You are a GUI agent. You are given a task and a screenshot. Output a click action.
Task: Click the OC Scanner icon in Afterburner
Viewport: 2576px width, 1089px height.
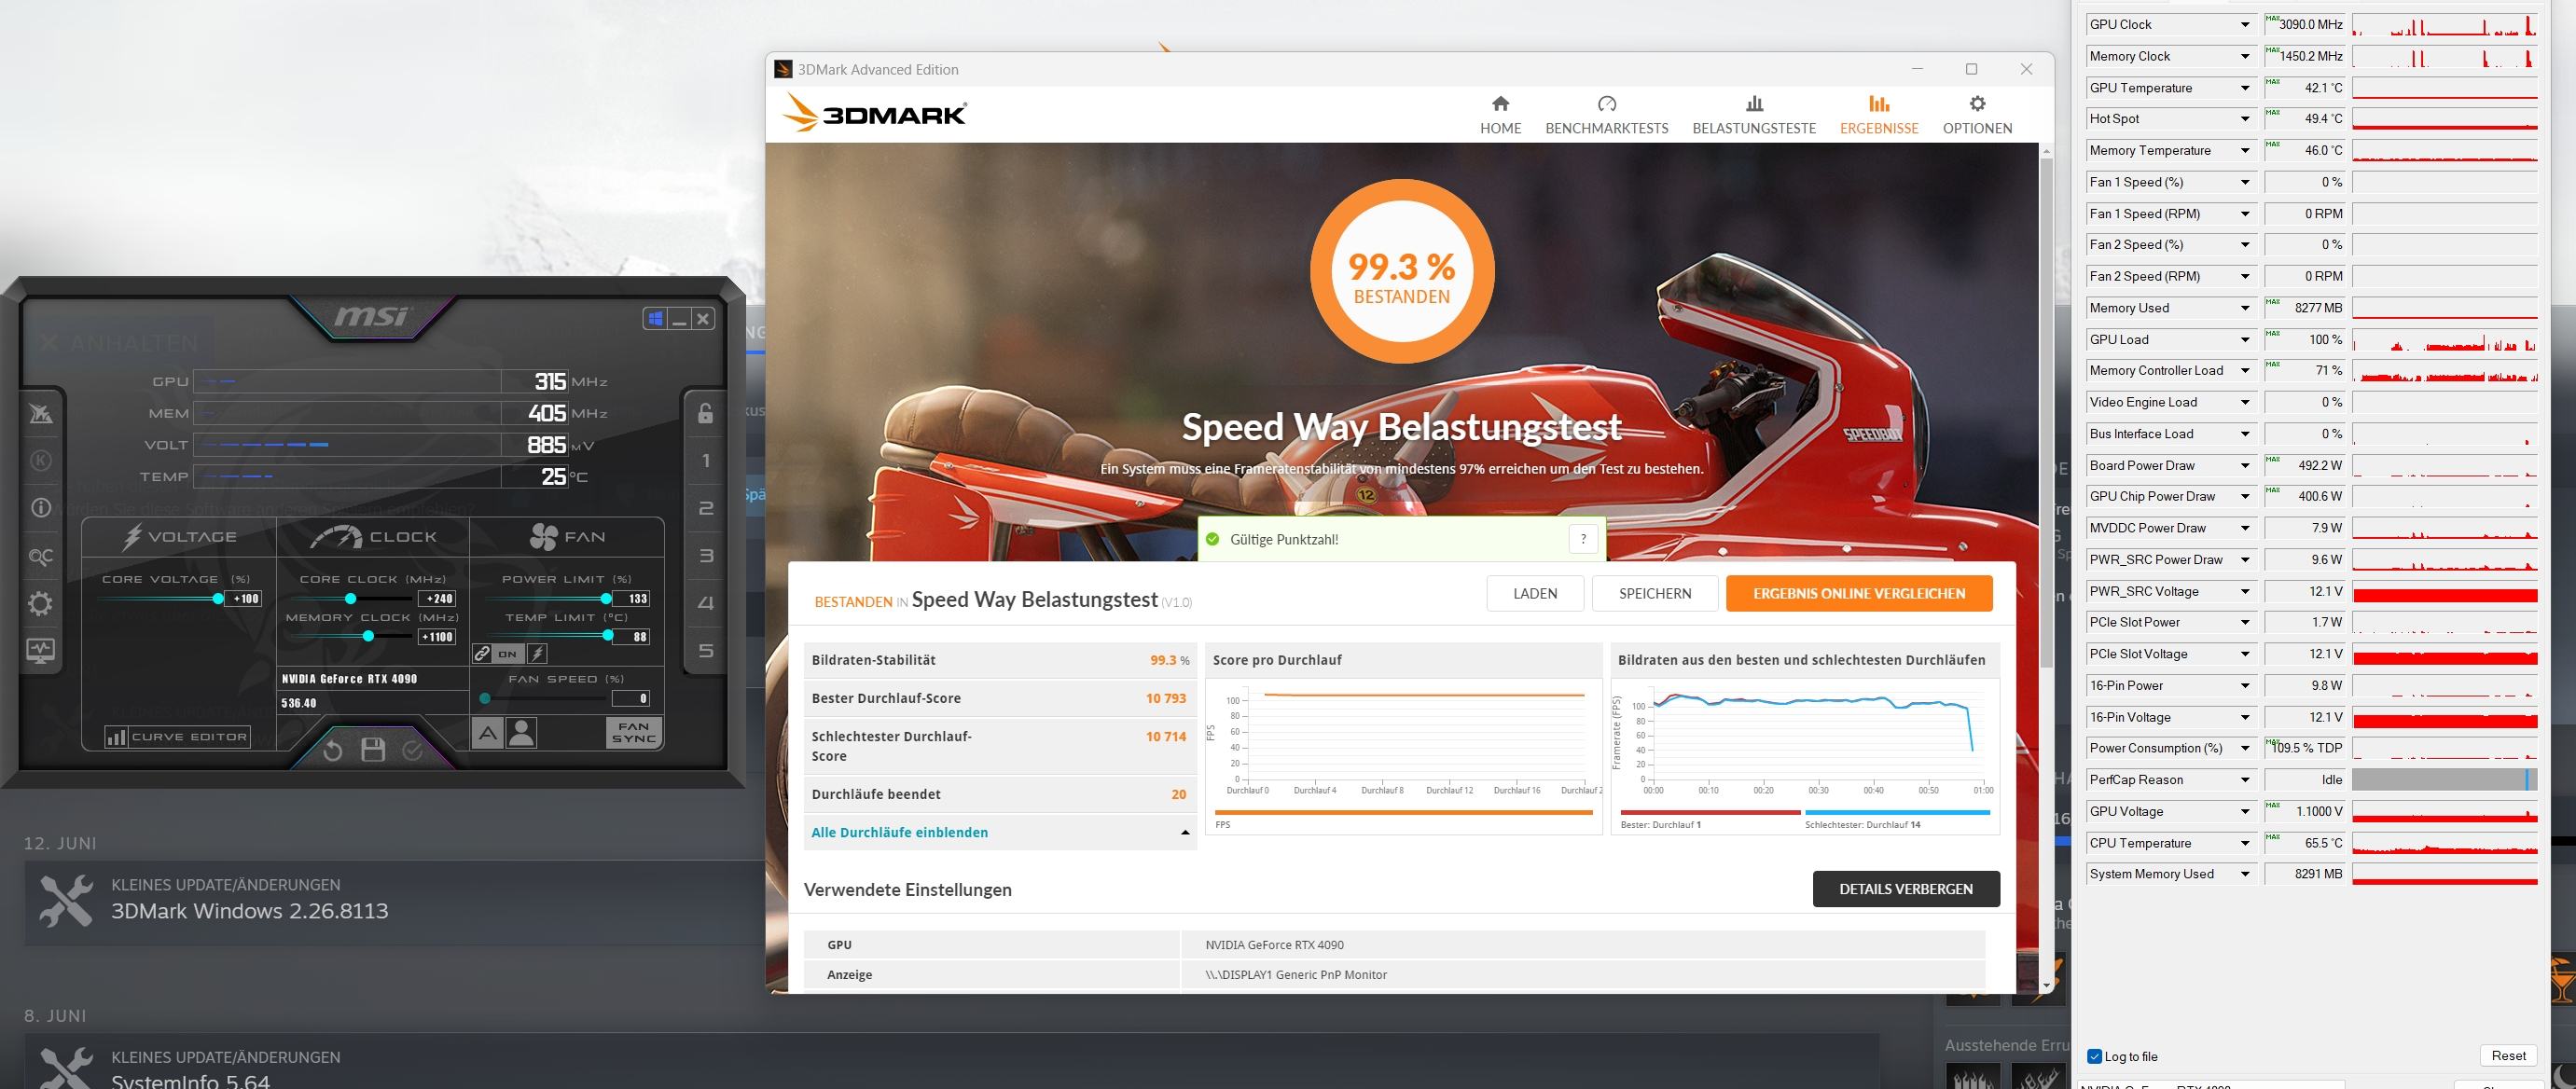click(x=41, y=556)
